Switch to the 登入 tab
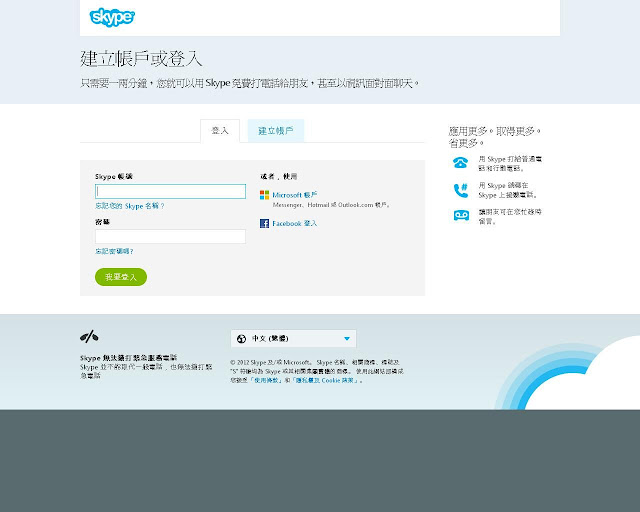 pyautogui.click(x=220, y=131)
